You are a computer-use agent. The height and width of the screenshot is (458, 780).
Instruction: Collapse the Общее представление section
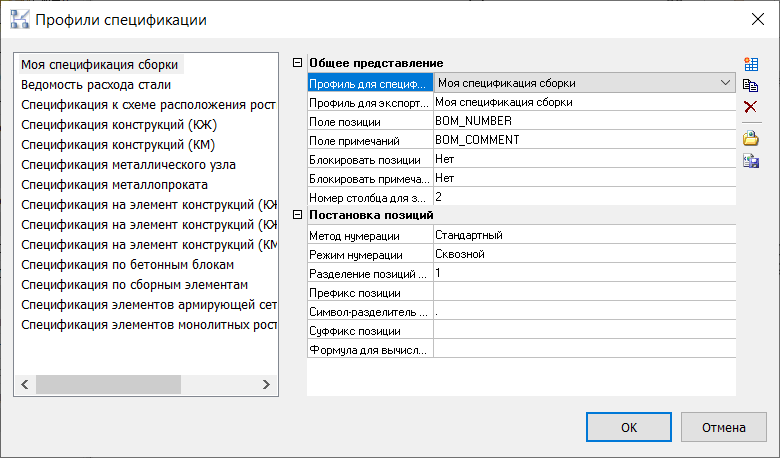[x=297, y=64]
